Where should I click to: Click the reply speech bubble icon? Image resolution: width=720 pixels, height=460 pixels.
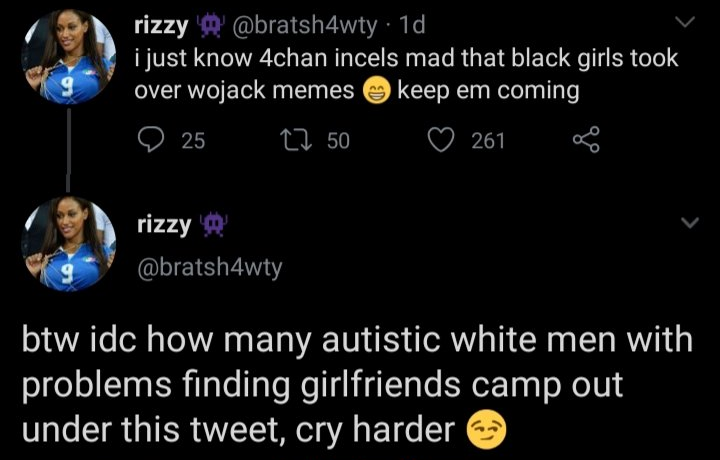pyautogui.click(x=151, y=140)
